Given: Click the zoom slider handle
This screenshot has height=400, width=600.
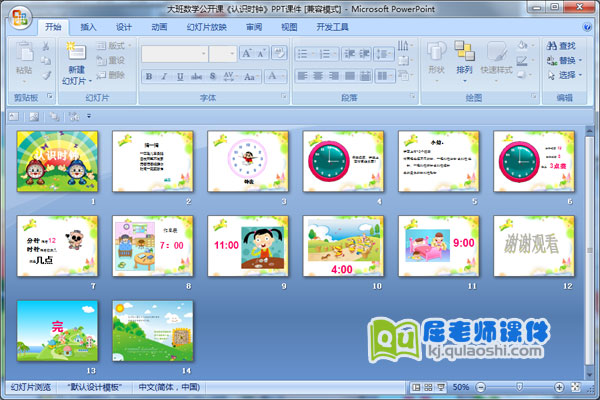Looking at the screenshot, I should (520, 387).
